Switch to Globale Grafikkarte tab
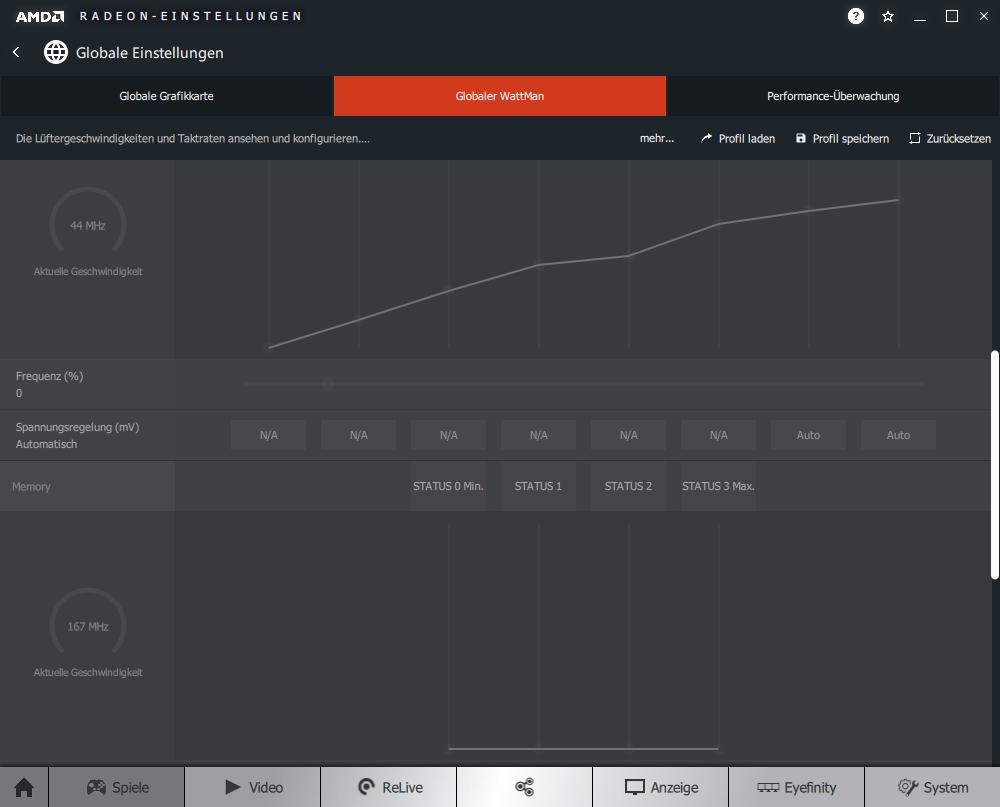This screenshot has width=1000, height=807. pyautogui.click(x=166, y=96)
